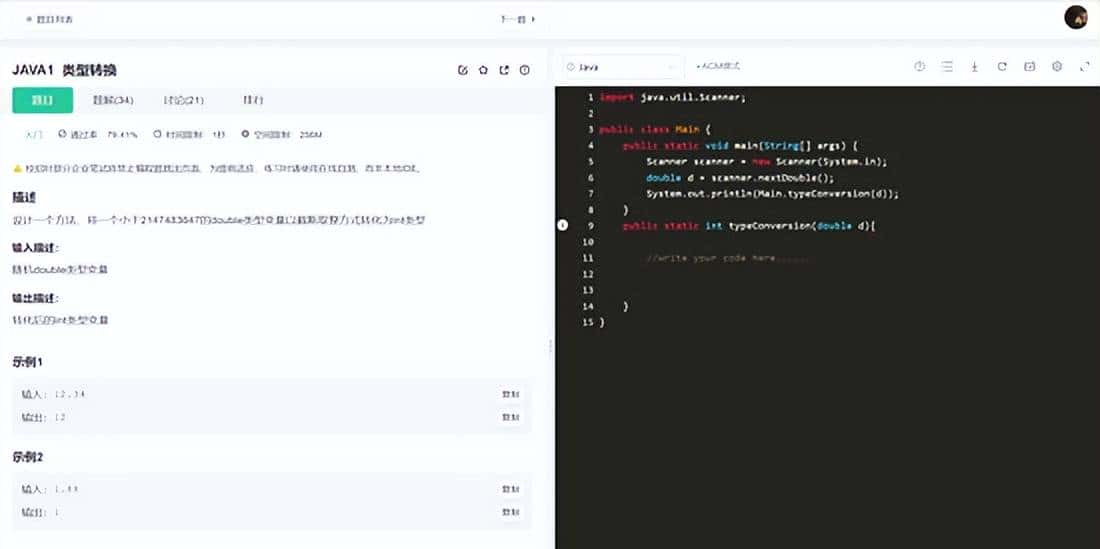Click the 输入描述 heading
Image resolution: width=1100 pixels, height=549 pixels.
pyautogui.click(x=35, y=248)
